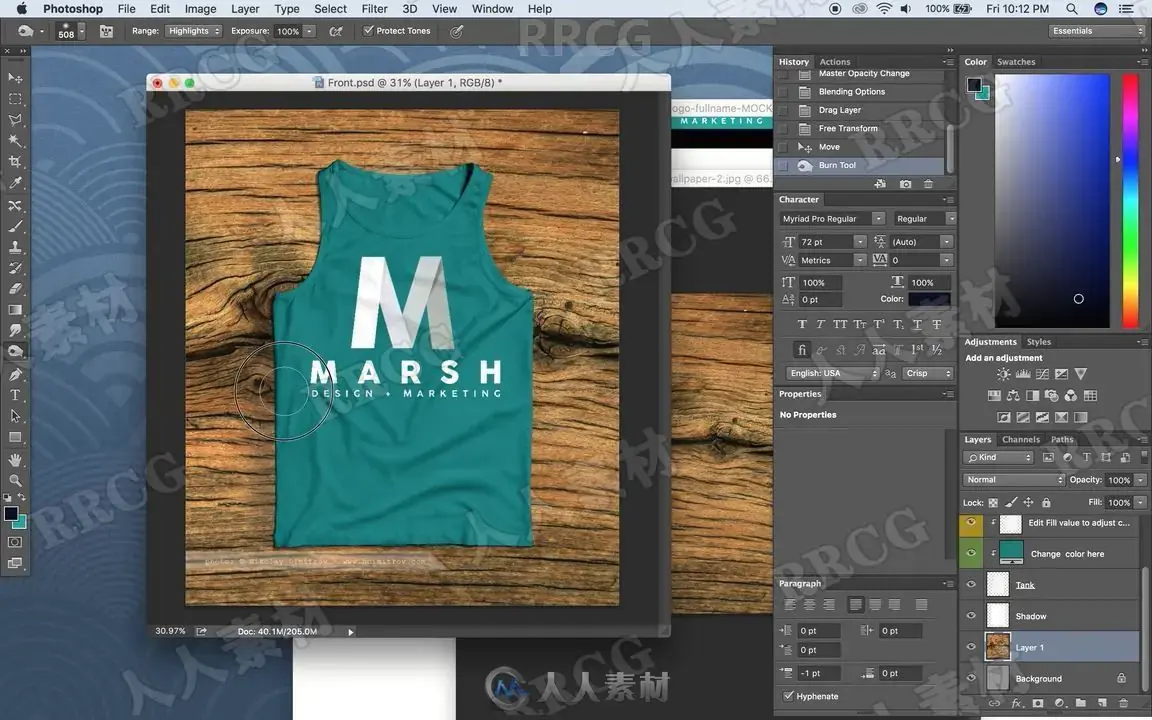Image resolution: width=1152 pixels, height=720 pixels.
Task: Click the brush size 508 preset picker
Action: coord(71,32)
